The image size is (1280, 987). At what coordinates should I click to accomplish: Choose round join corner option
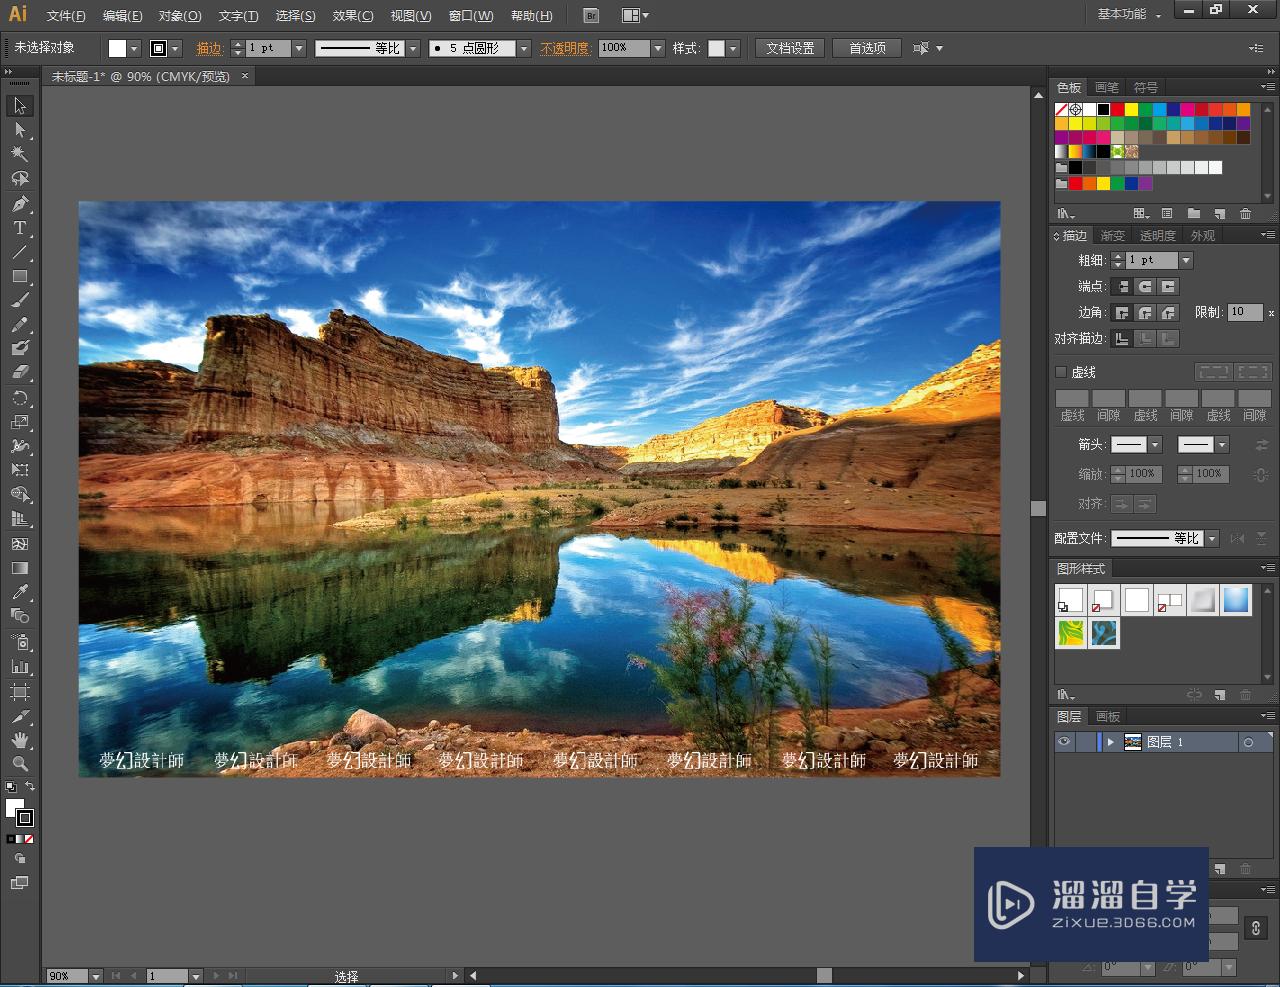tap(1145, 312)
